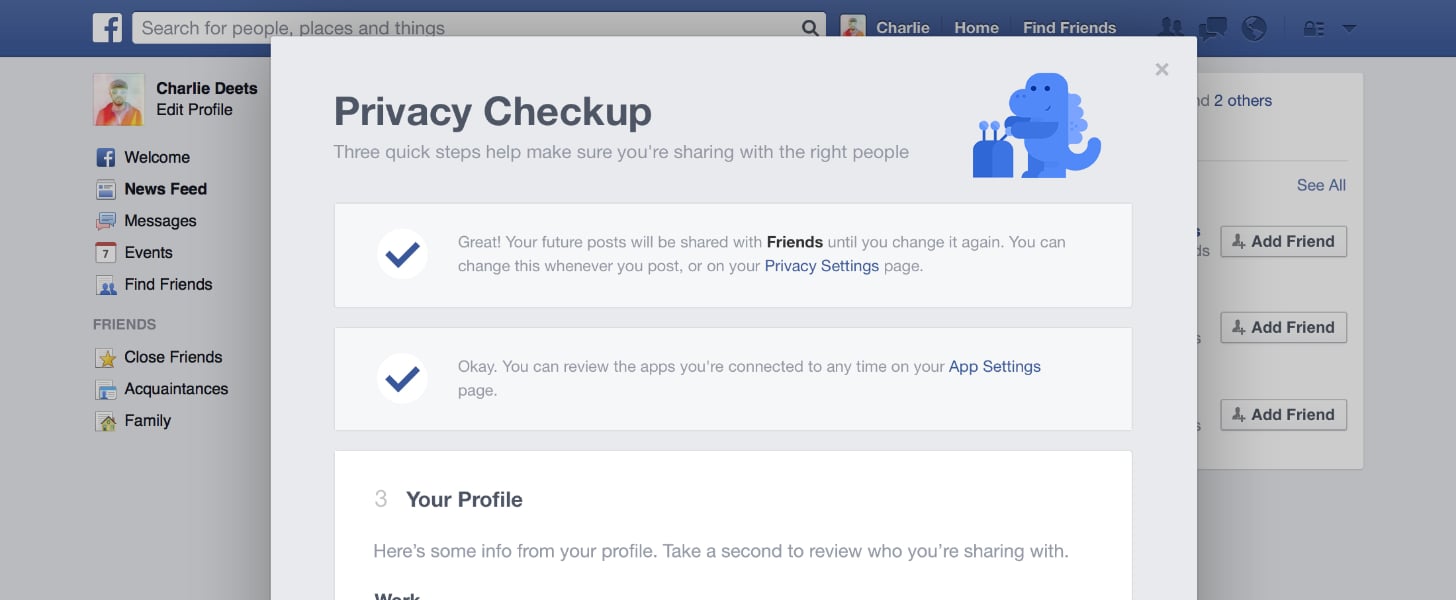Open the Messenger messages icon

click(1212, 27)
